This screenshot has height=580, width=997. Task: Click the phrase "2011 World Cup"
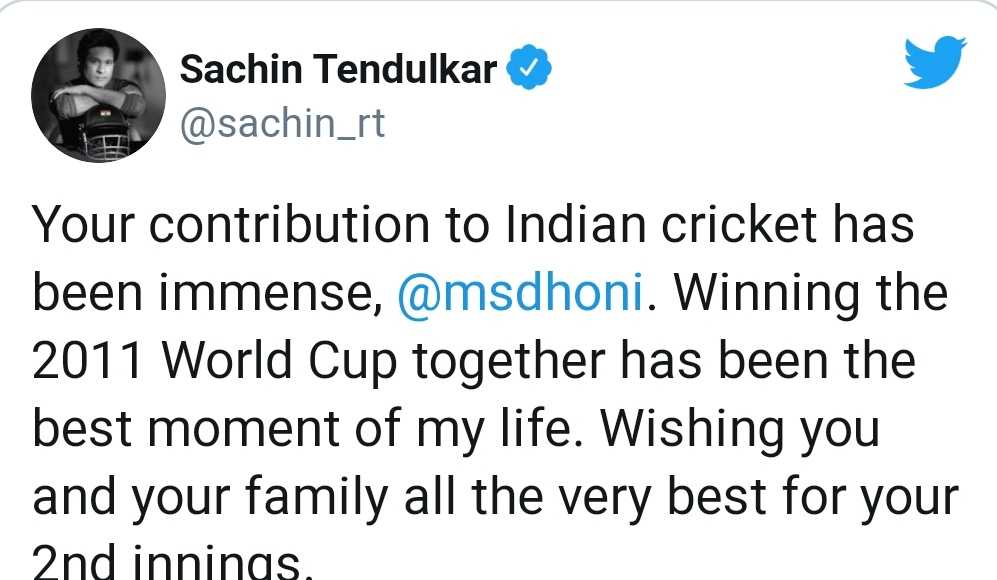[x=215, y=361]
